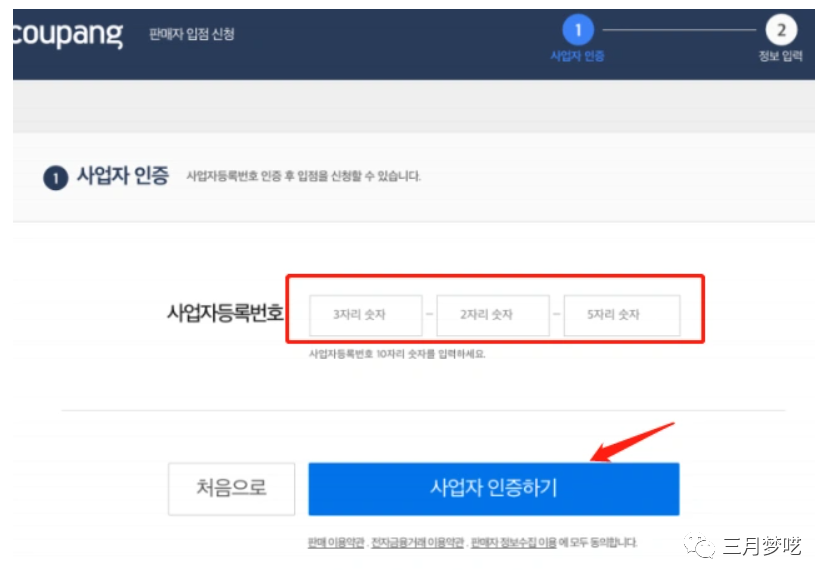The image size is (828, 582).
Task: Click the 사업자 인증 section heading
Action: coord(123,175)
